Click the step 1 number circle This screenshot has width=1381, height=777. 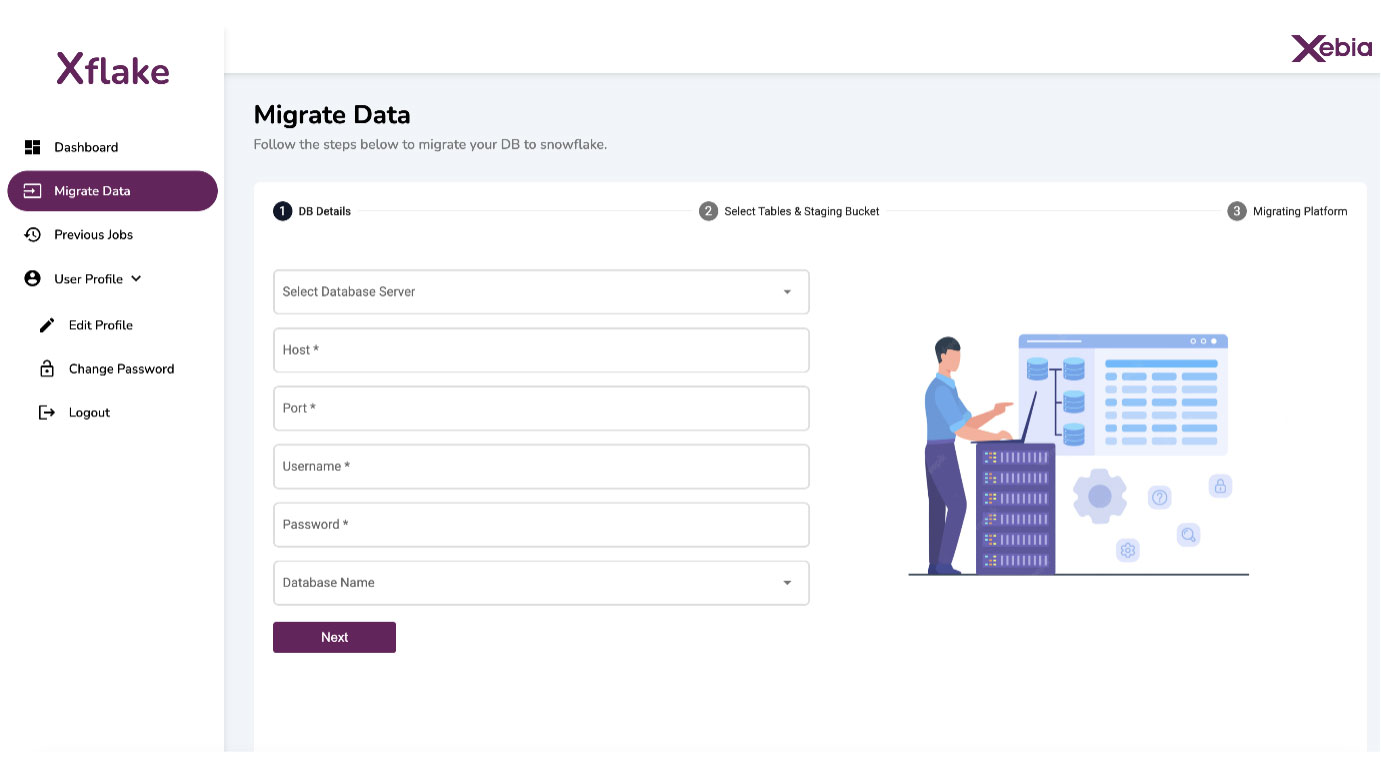click(283, 211)
